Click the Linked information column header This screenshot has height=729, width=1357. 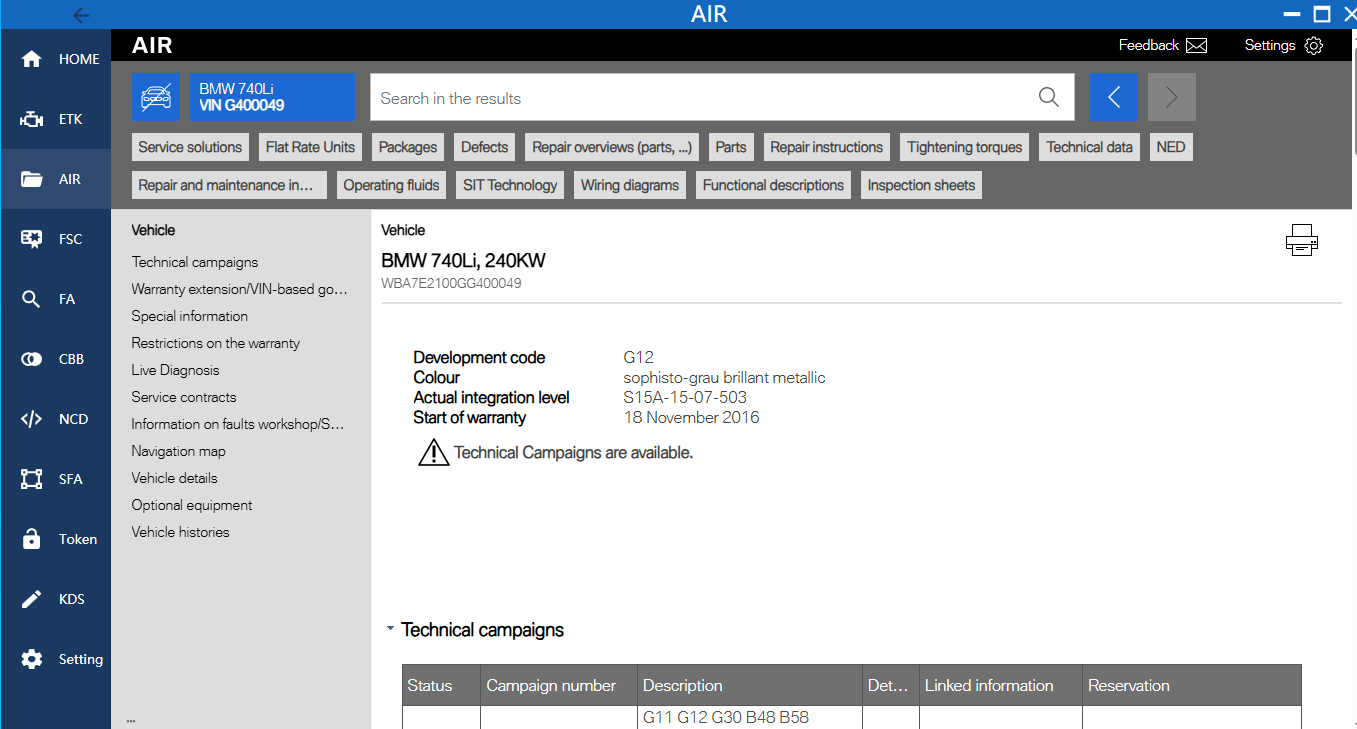point(1000,685)
